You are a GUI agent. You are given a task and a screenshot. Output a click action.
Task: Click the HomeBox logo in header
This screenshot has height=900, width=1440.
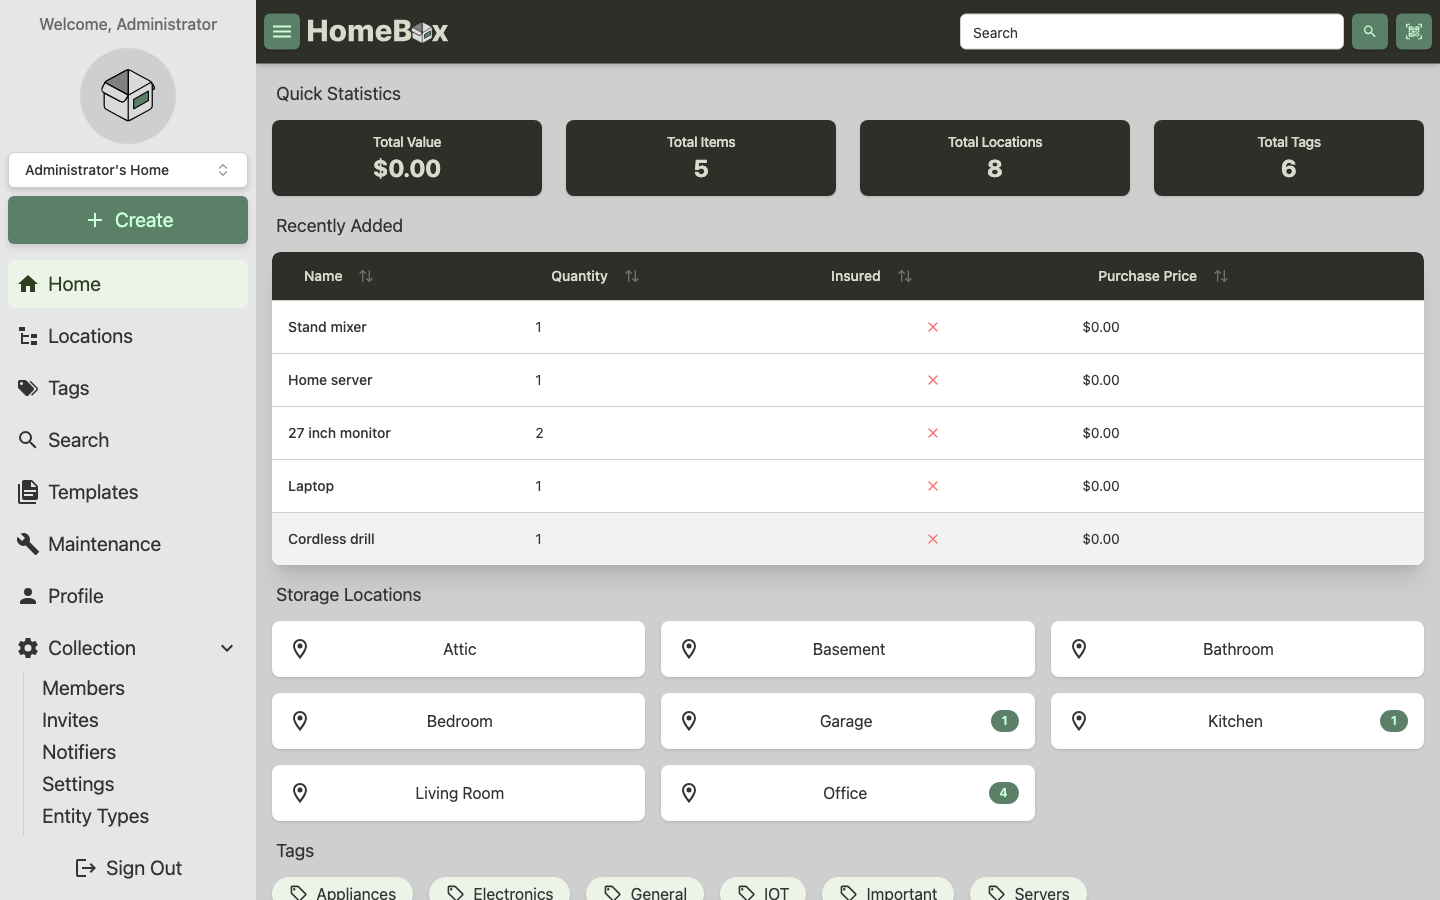point(377,32)
